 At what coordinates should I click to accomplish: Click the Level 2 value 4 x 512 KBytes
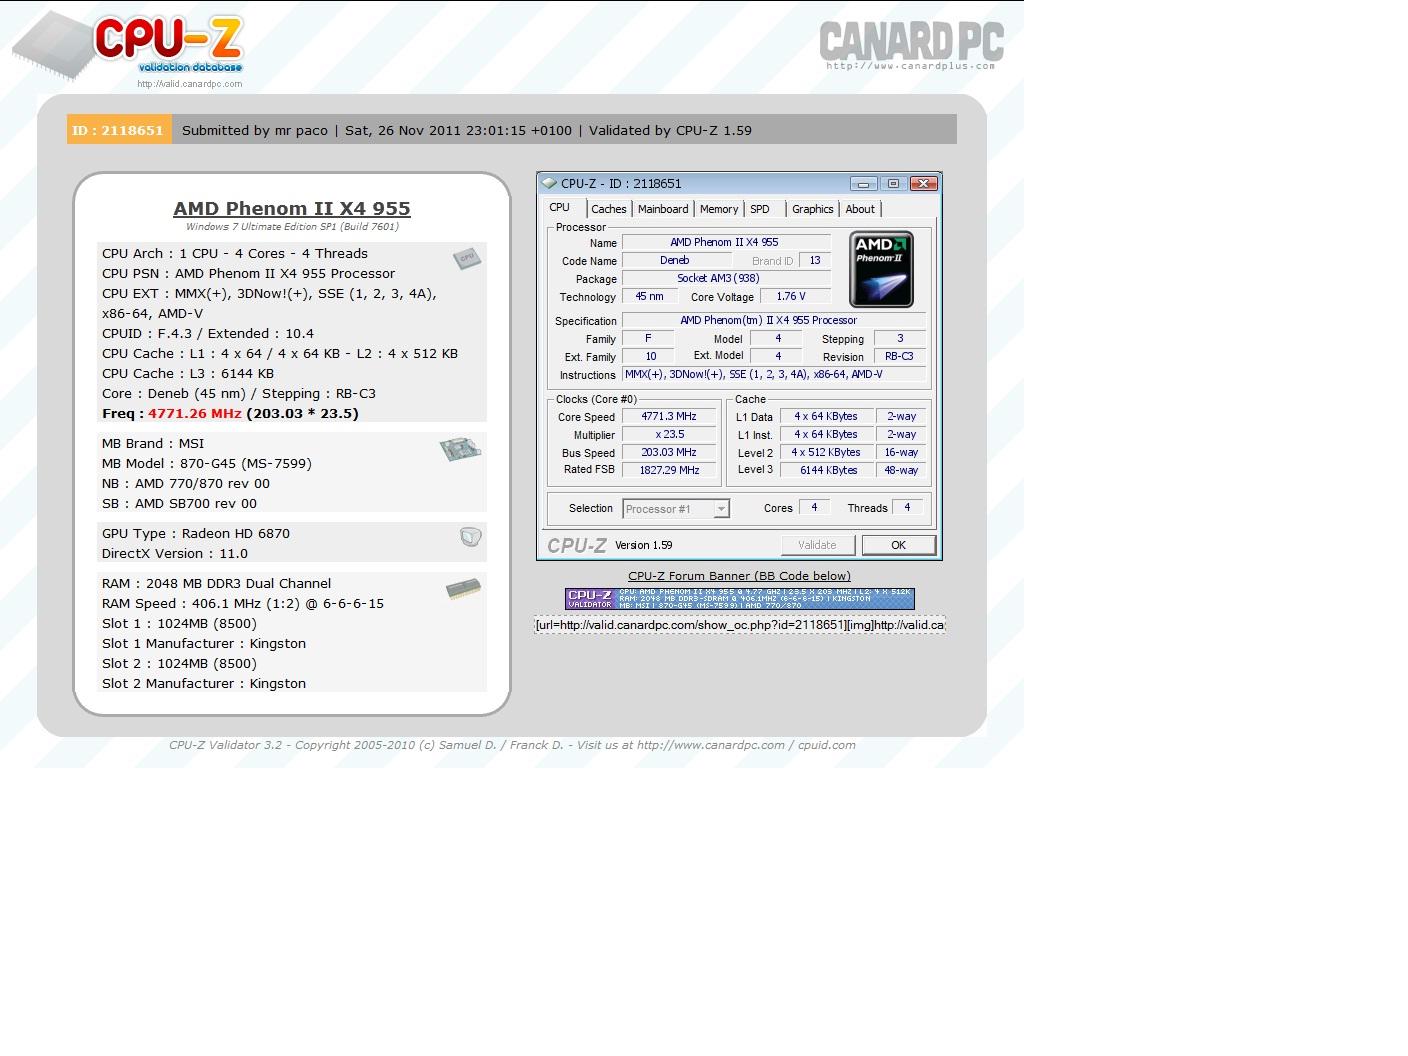[826, 452]
